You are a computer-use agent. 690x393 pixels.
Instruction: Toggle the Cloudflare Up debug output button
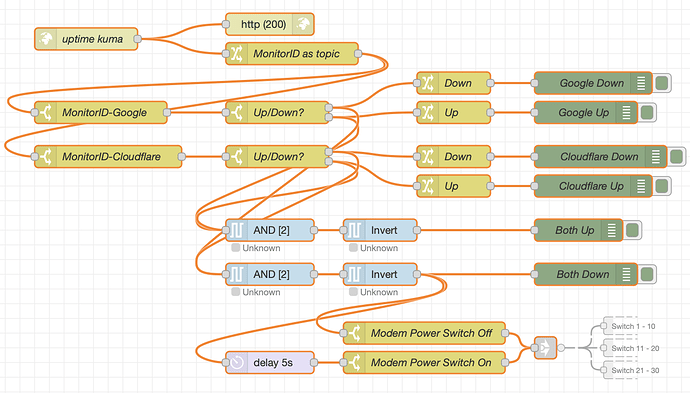[x=661, y=186]
